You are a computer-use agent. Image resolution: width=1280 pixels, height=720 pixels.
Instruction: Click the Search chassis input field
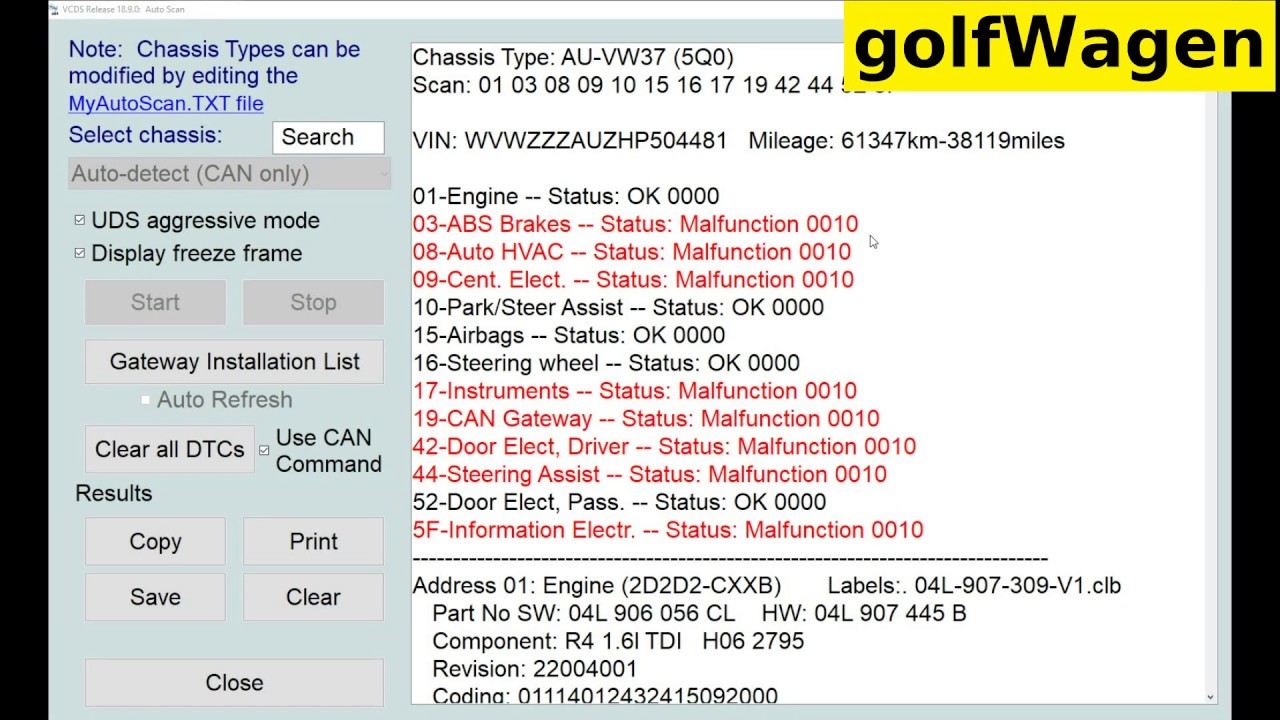coord(328,137)
